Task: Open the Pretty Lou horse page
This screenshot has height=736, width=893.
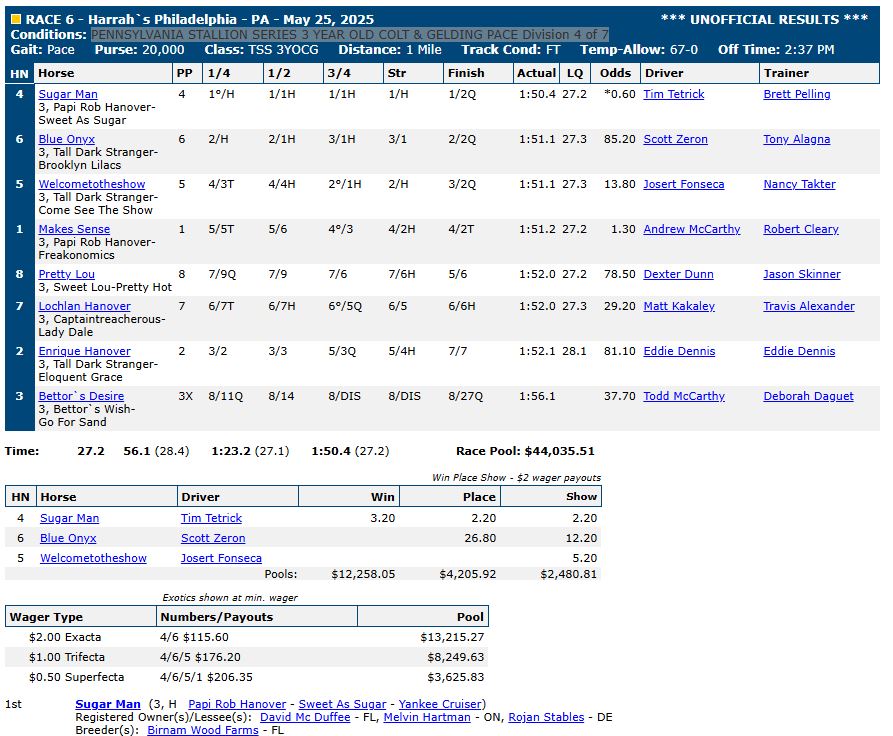Action: pos(66,274)
